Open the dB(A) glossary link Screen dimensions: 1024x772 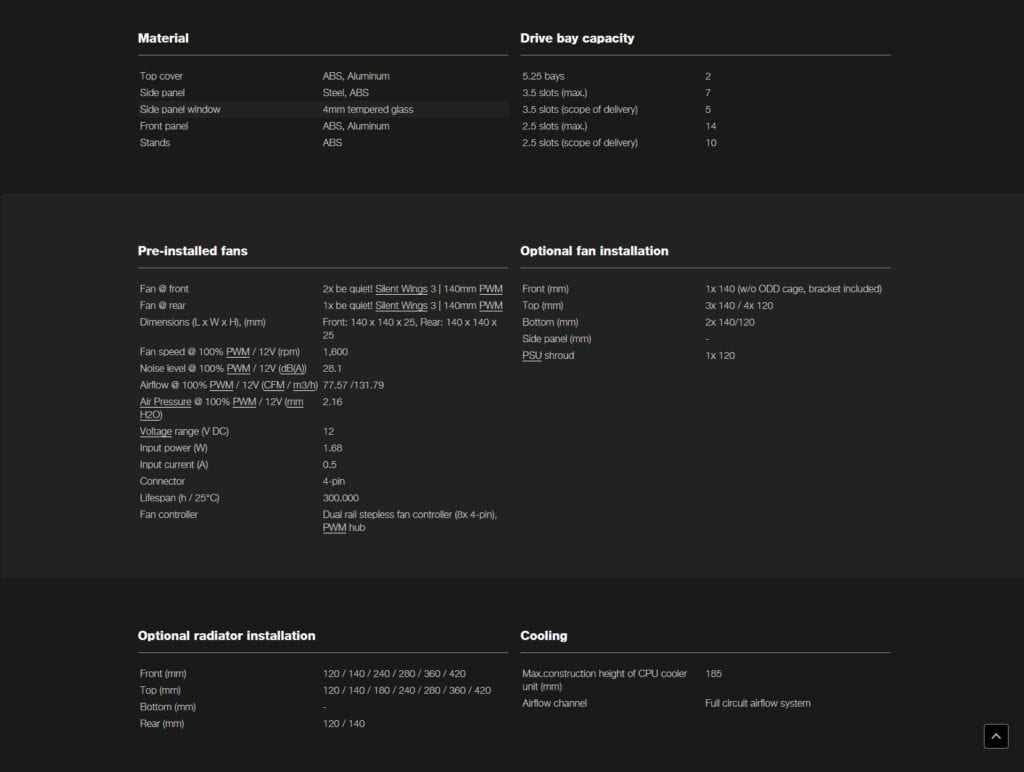292,369
